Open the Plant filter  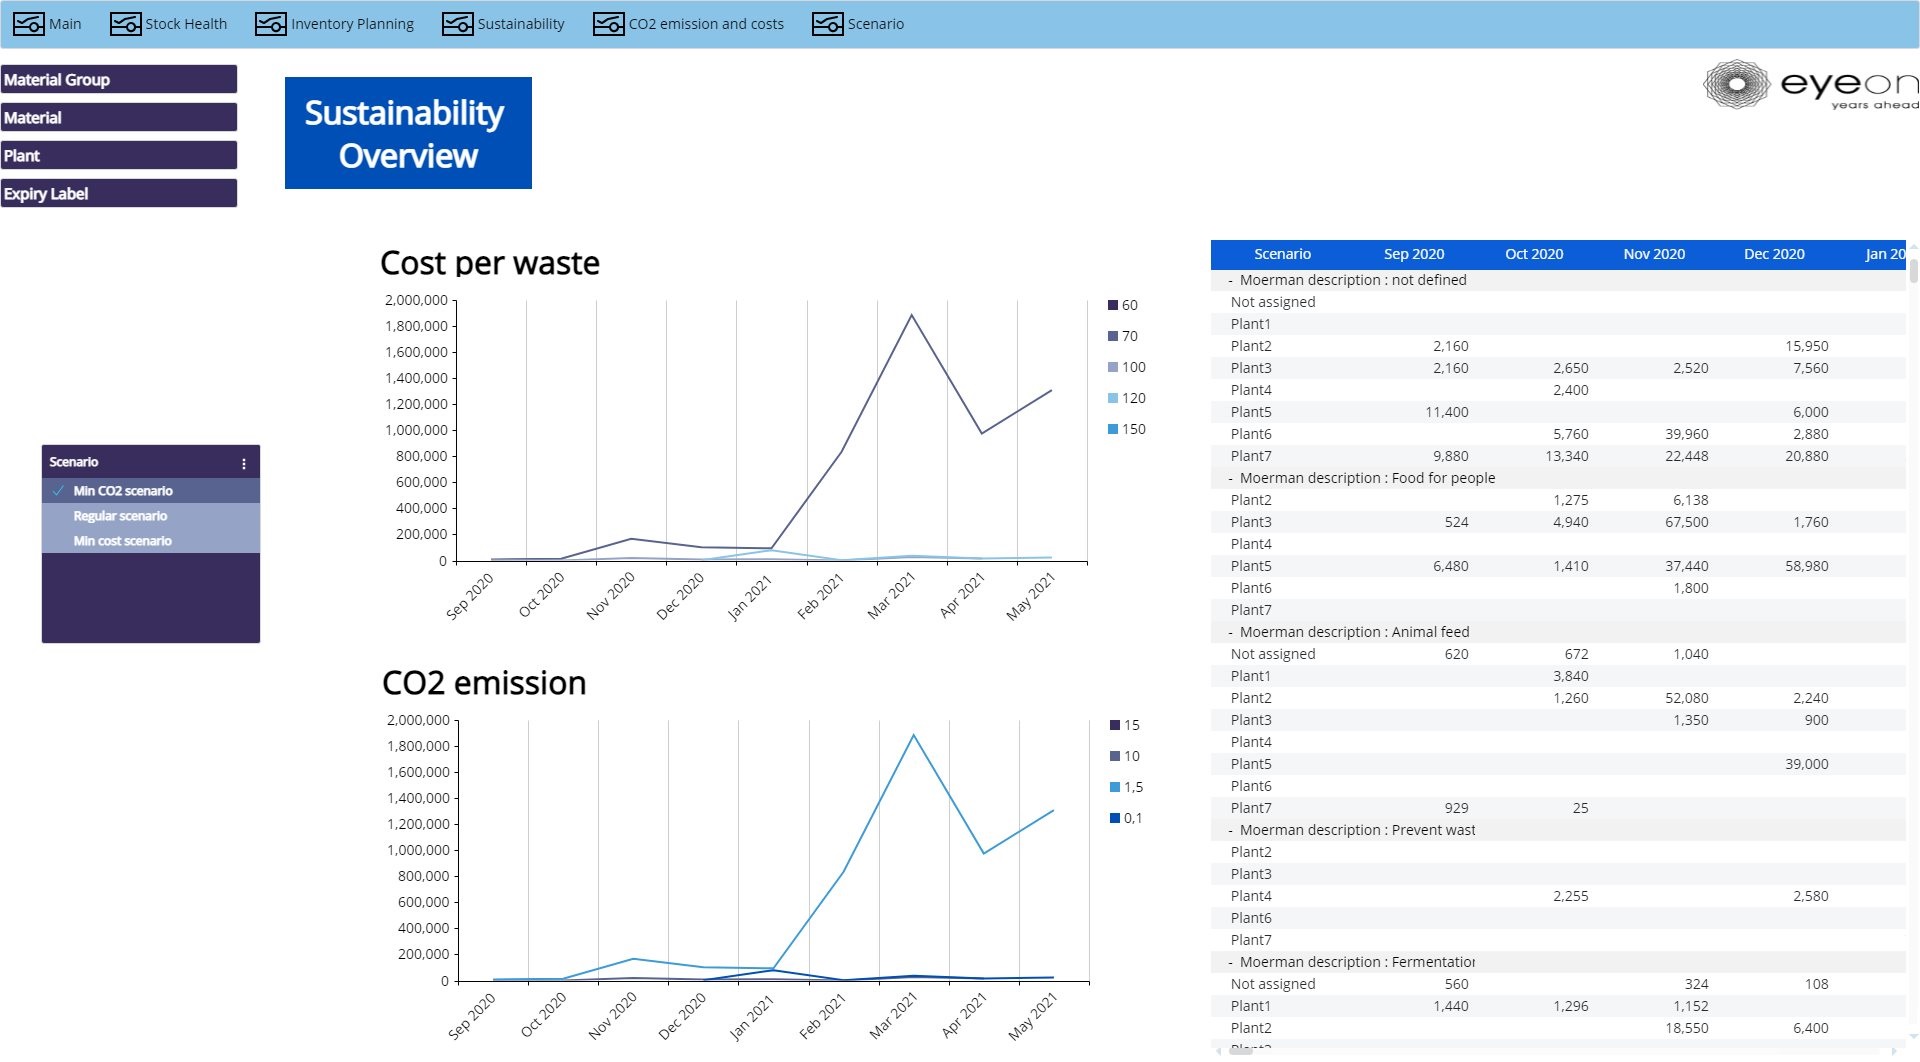click(x=119, y=156)
